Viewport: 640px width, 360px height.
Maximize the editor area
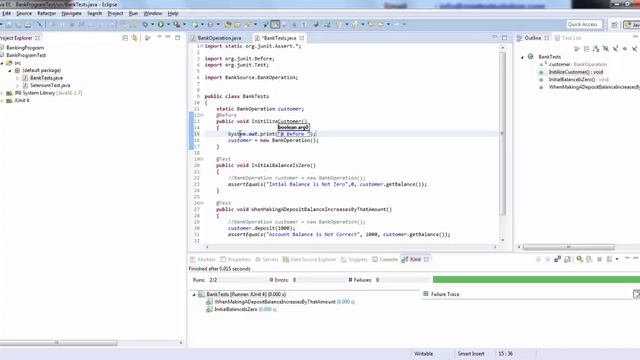coord(504,38)
